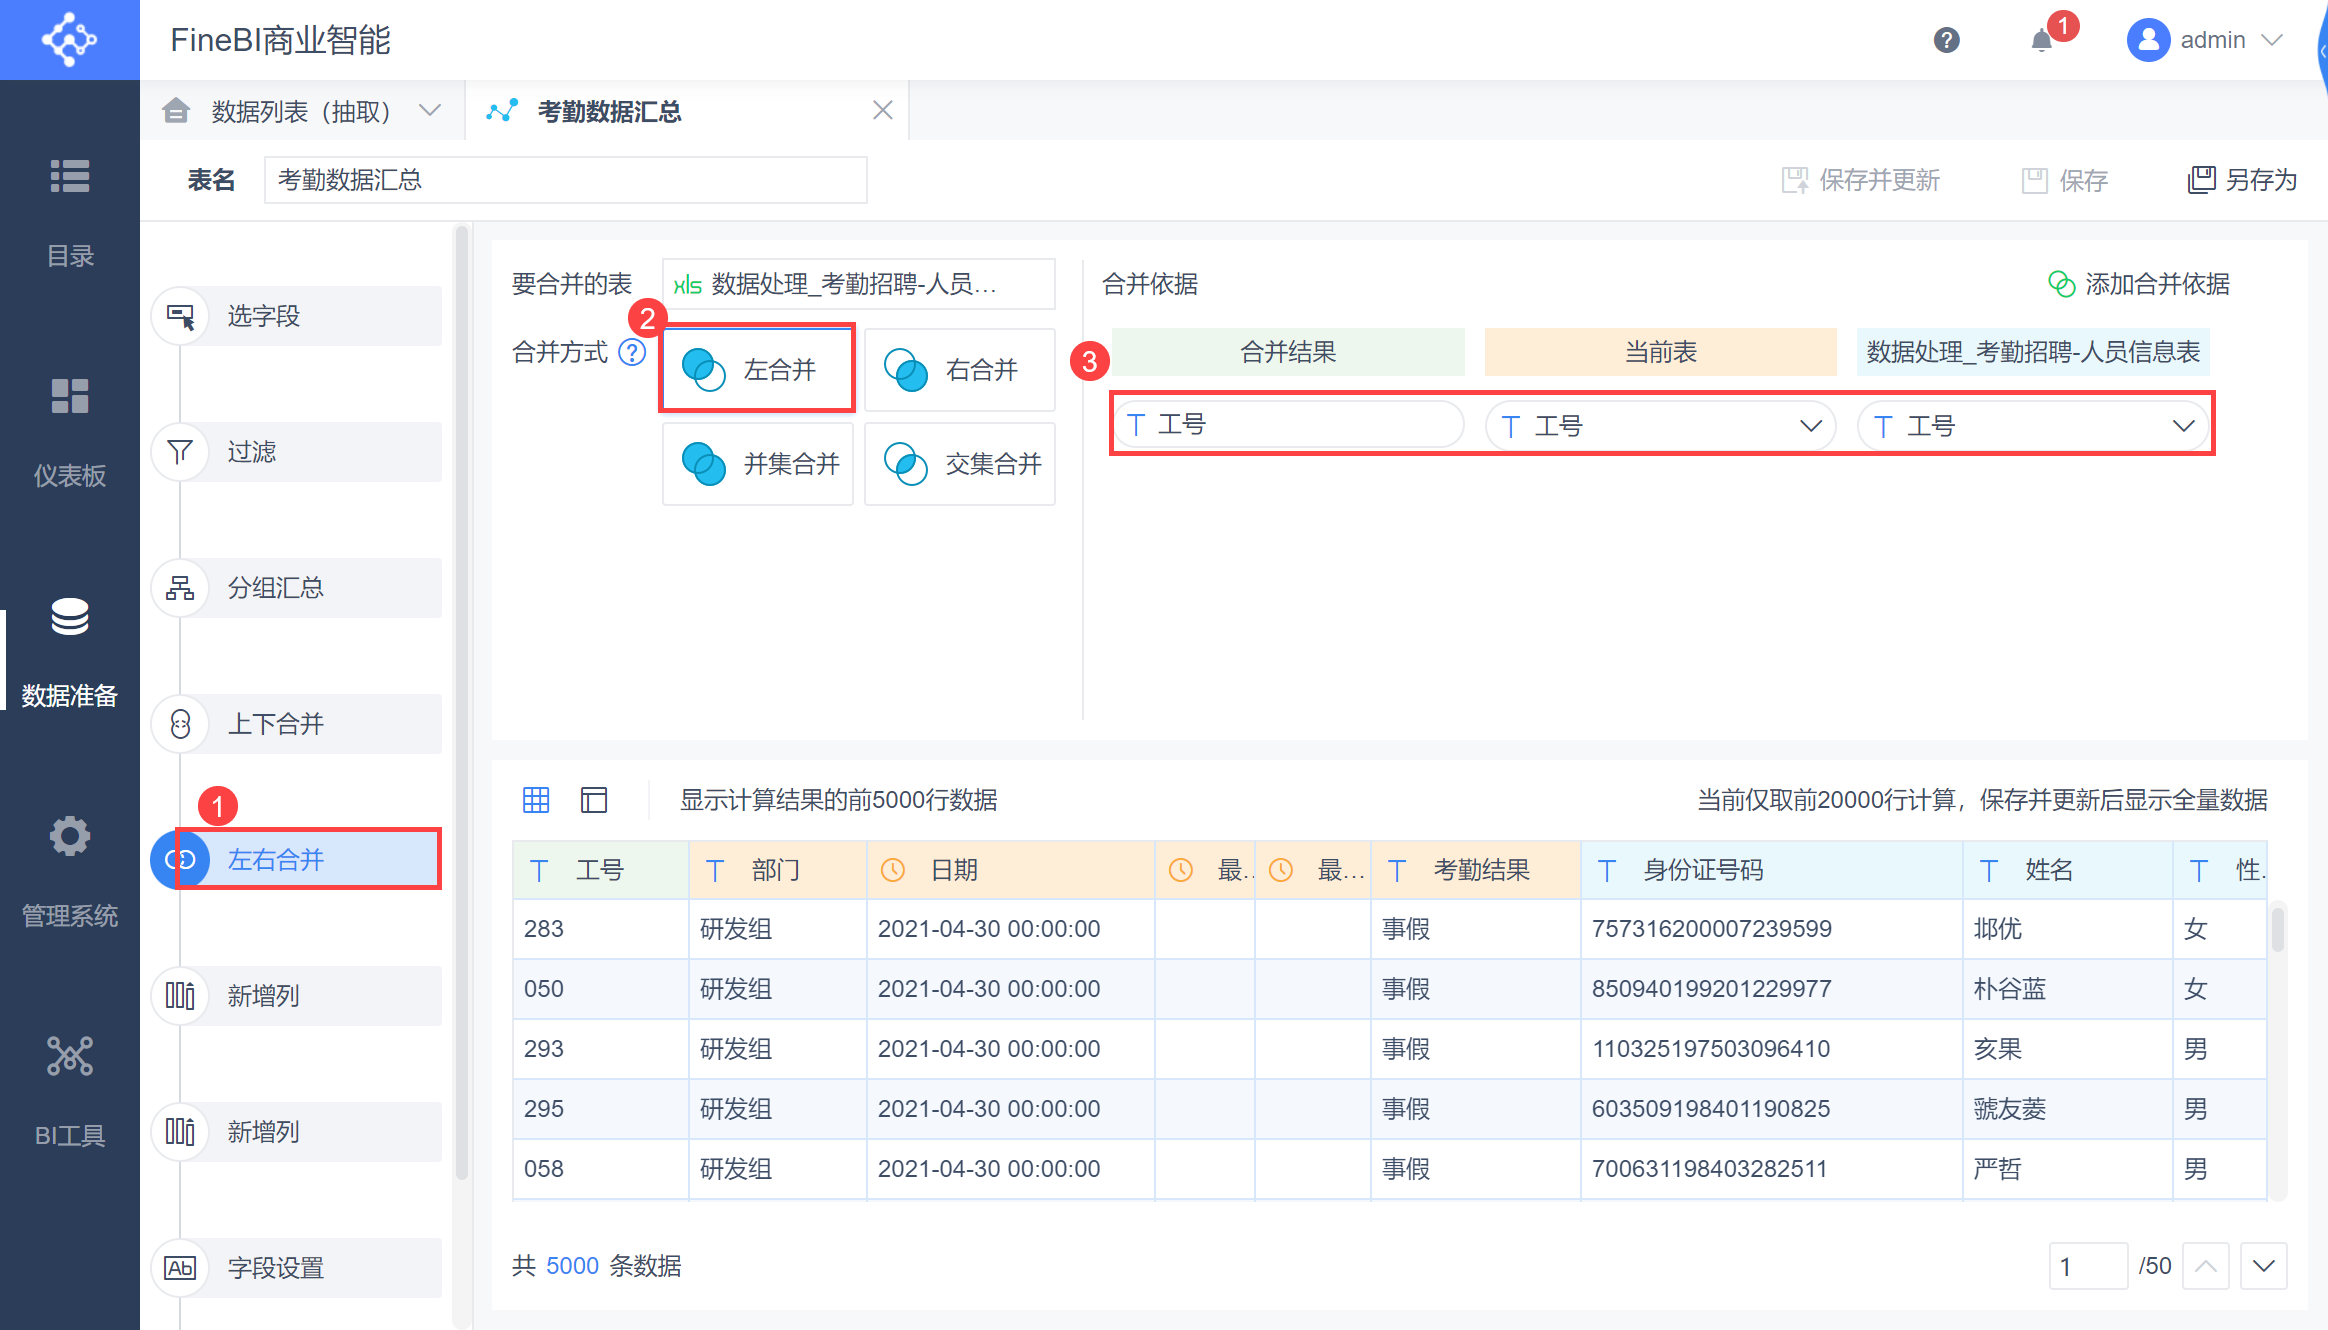Expand the 数据列表（抽取） dropdown arrow
The image size is (2328, 1330).
(x=430, y=110)
